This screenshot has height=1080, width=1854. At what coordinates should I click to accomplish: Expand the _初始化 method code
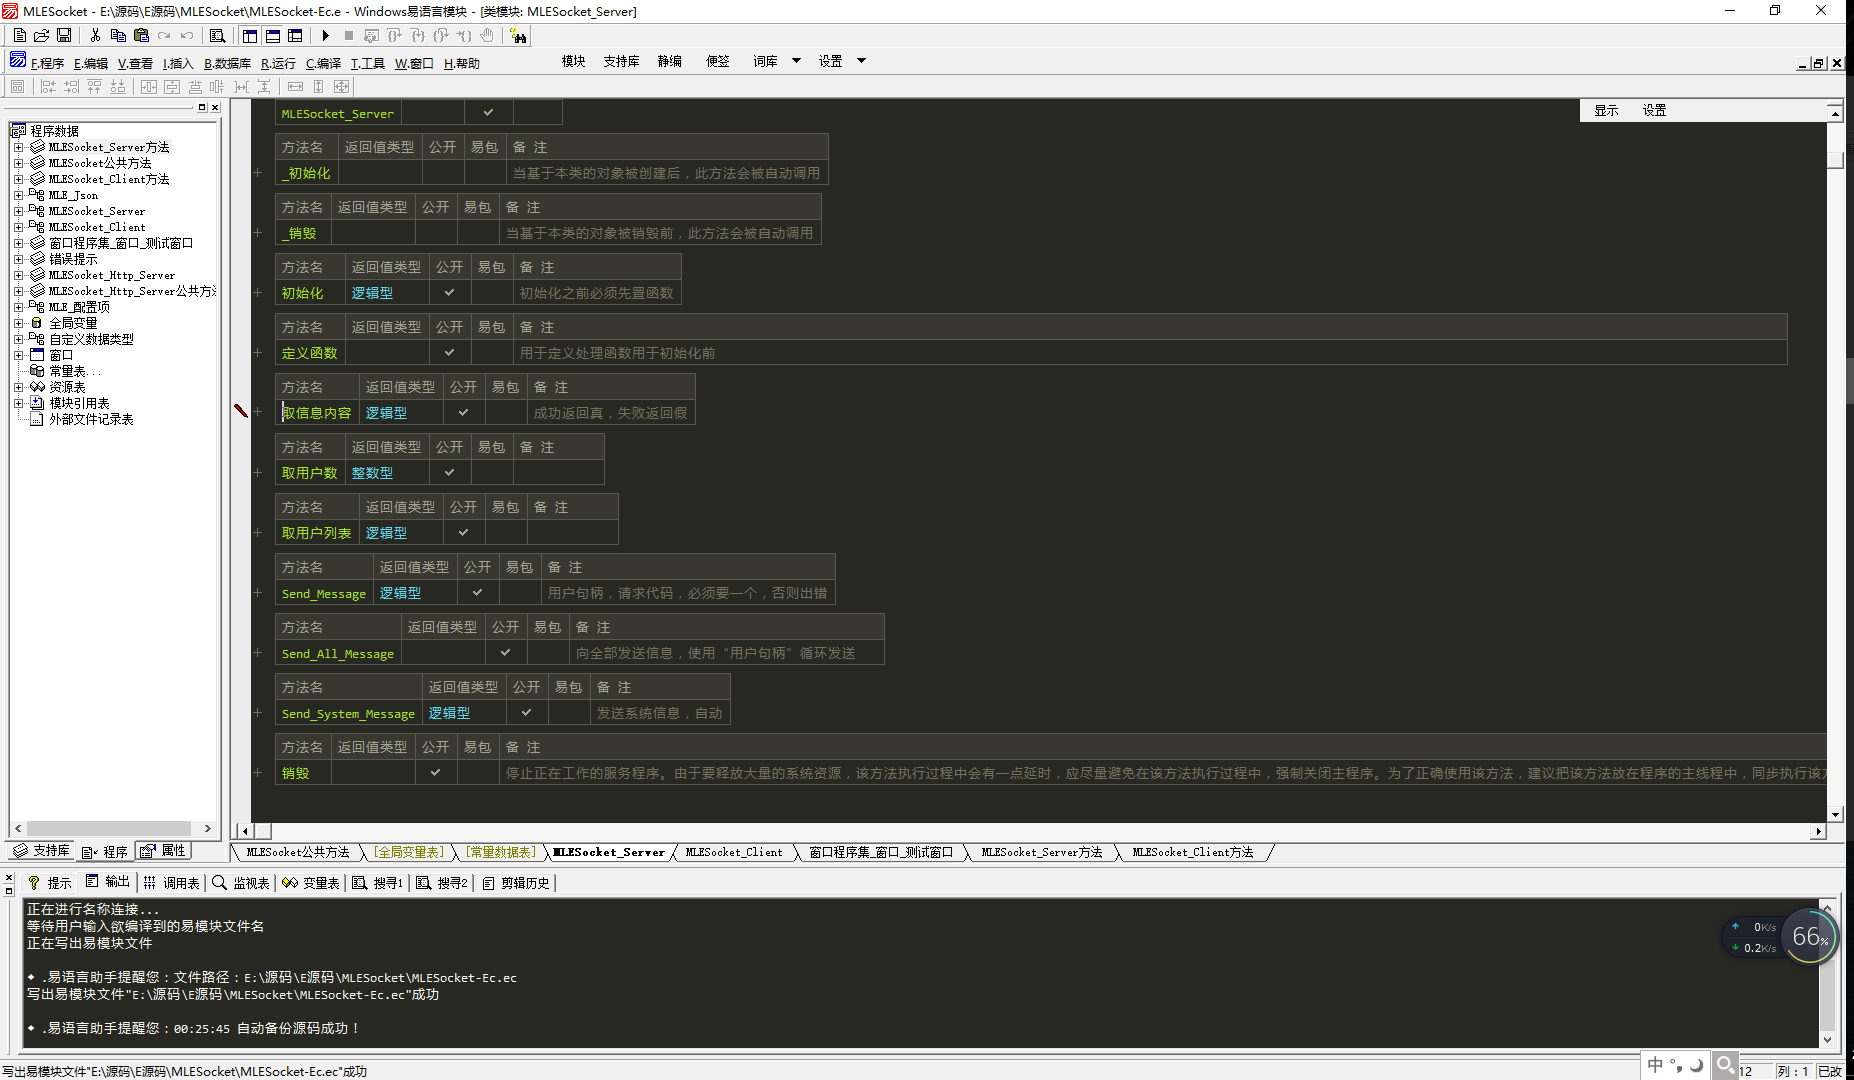[258, 173]
